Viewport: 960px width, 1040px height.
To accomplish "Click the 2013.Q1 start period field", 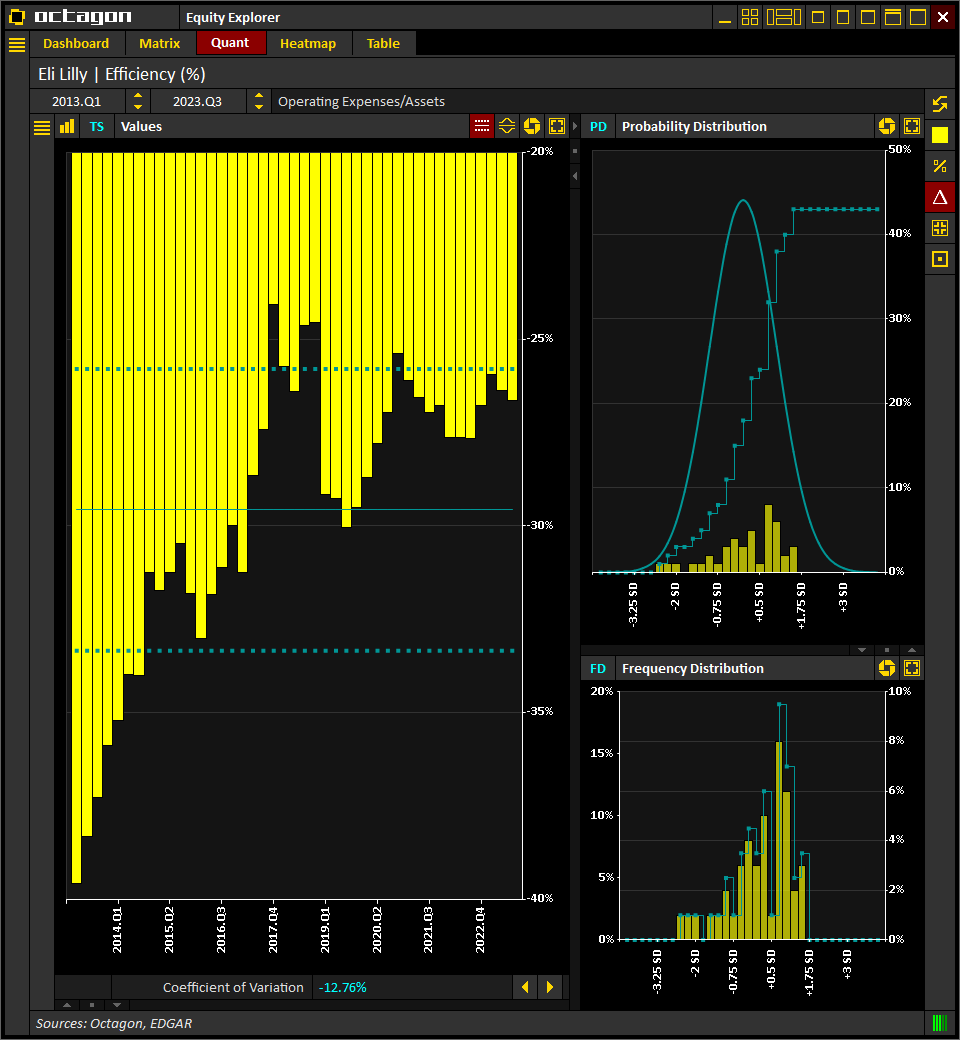I will 77,101.
